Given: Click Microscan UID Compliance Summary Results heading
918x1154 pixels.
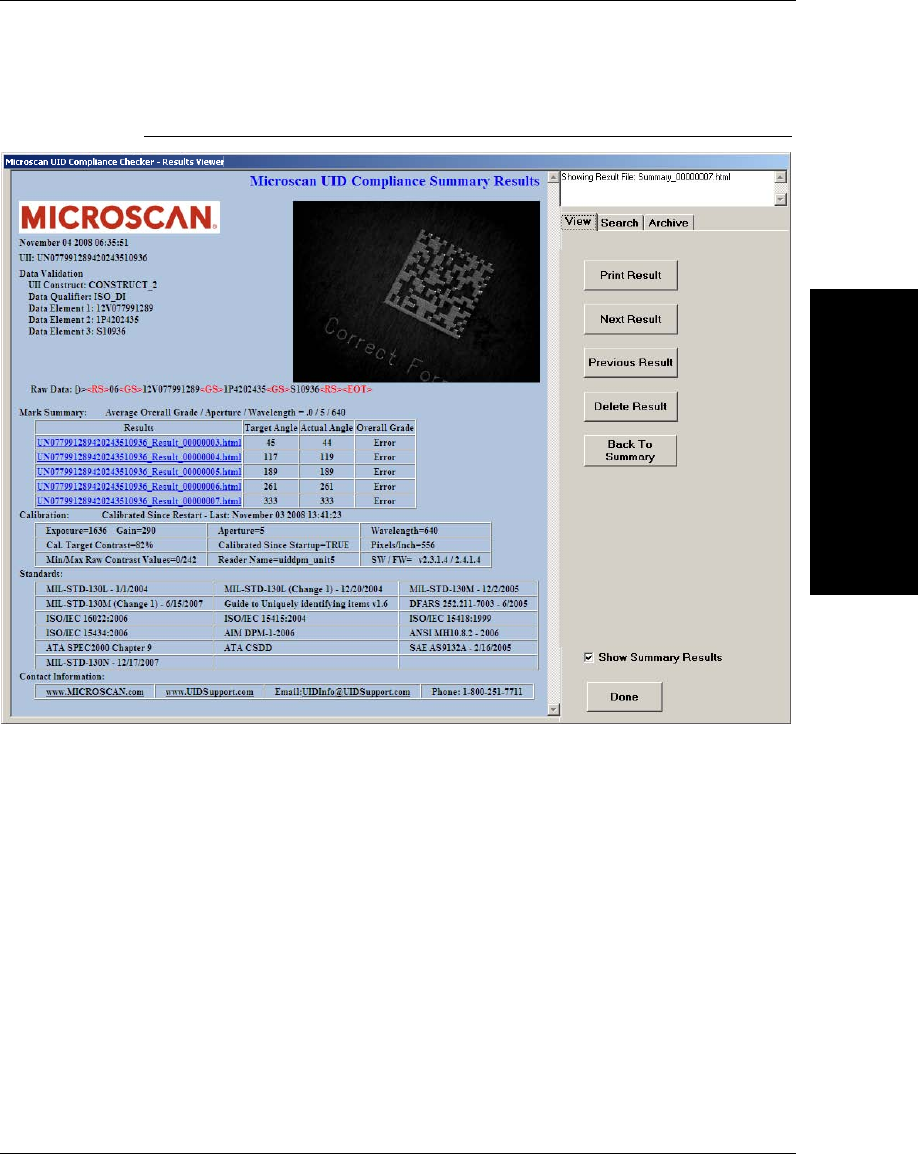Looking at the screenshot, I should pos(395,181).
